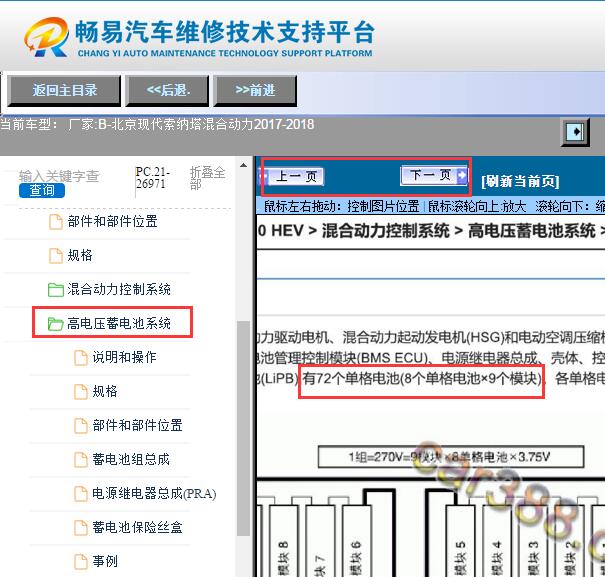605x577 pixels.
Task: Click 当前车型 vehicle model text
Action: 157,124
